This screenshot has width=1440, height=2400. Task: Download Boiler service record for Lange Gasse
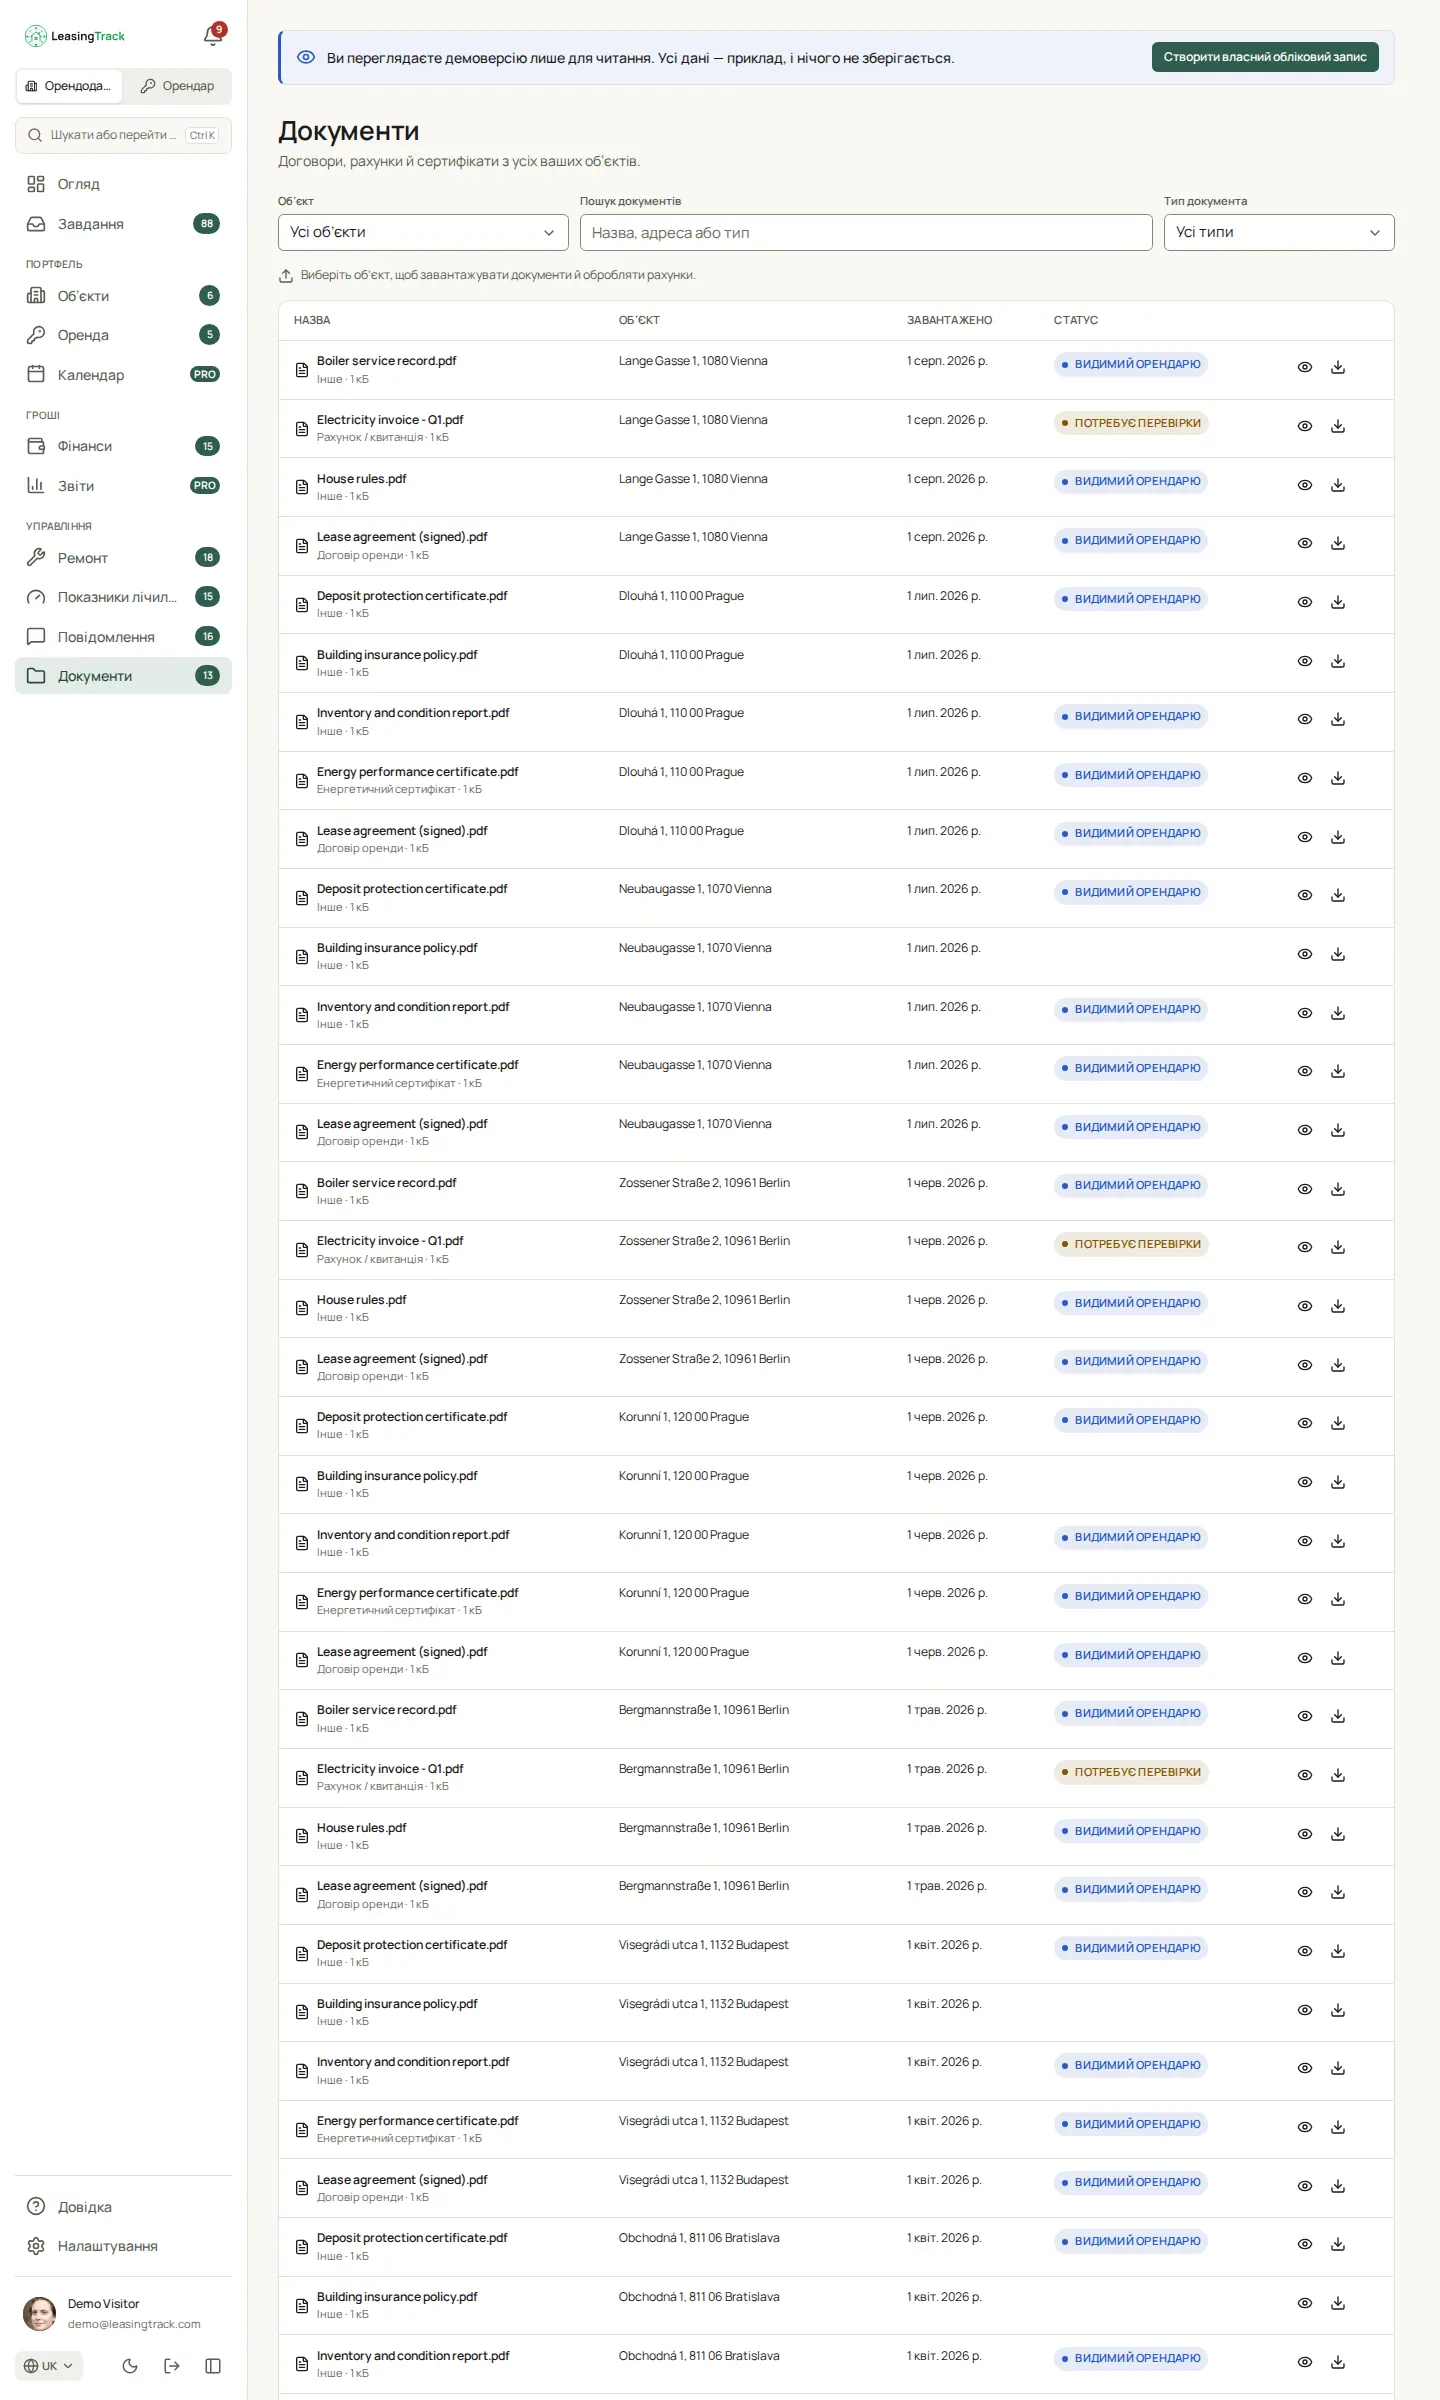click(x=1337, y=368)
